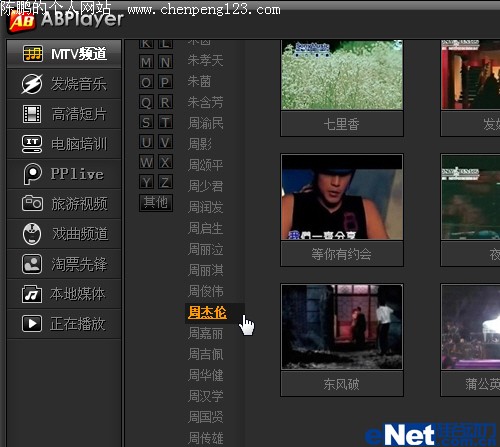This screenshot has width=500, height=447.
Task: Select artist 朱含芳
Action: click(205, 102)
